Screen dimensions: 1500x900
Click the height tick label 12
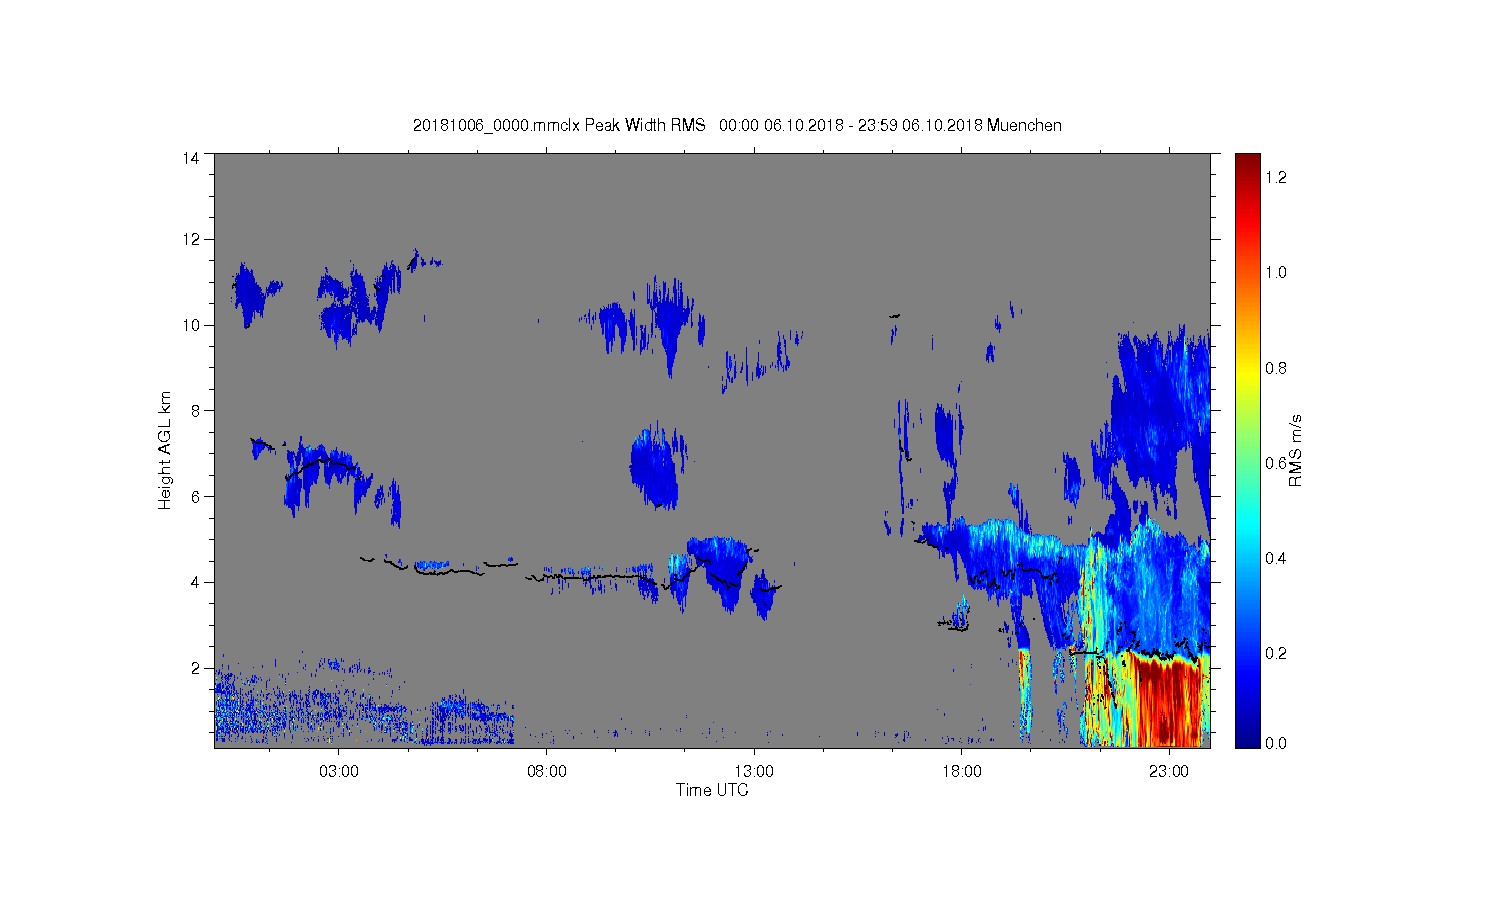point(191,239)
